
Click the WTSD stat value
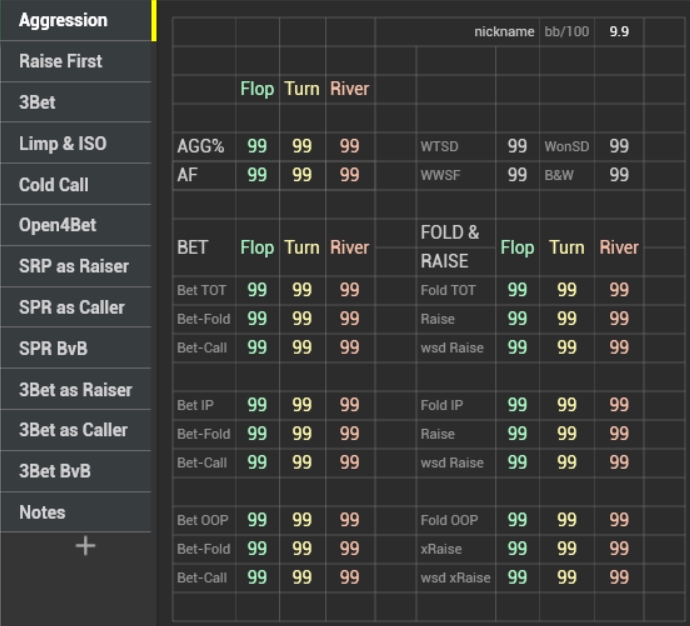(x=517, y=147)
